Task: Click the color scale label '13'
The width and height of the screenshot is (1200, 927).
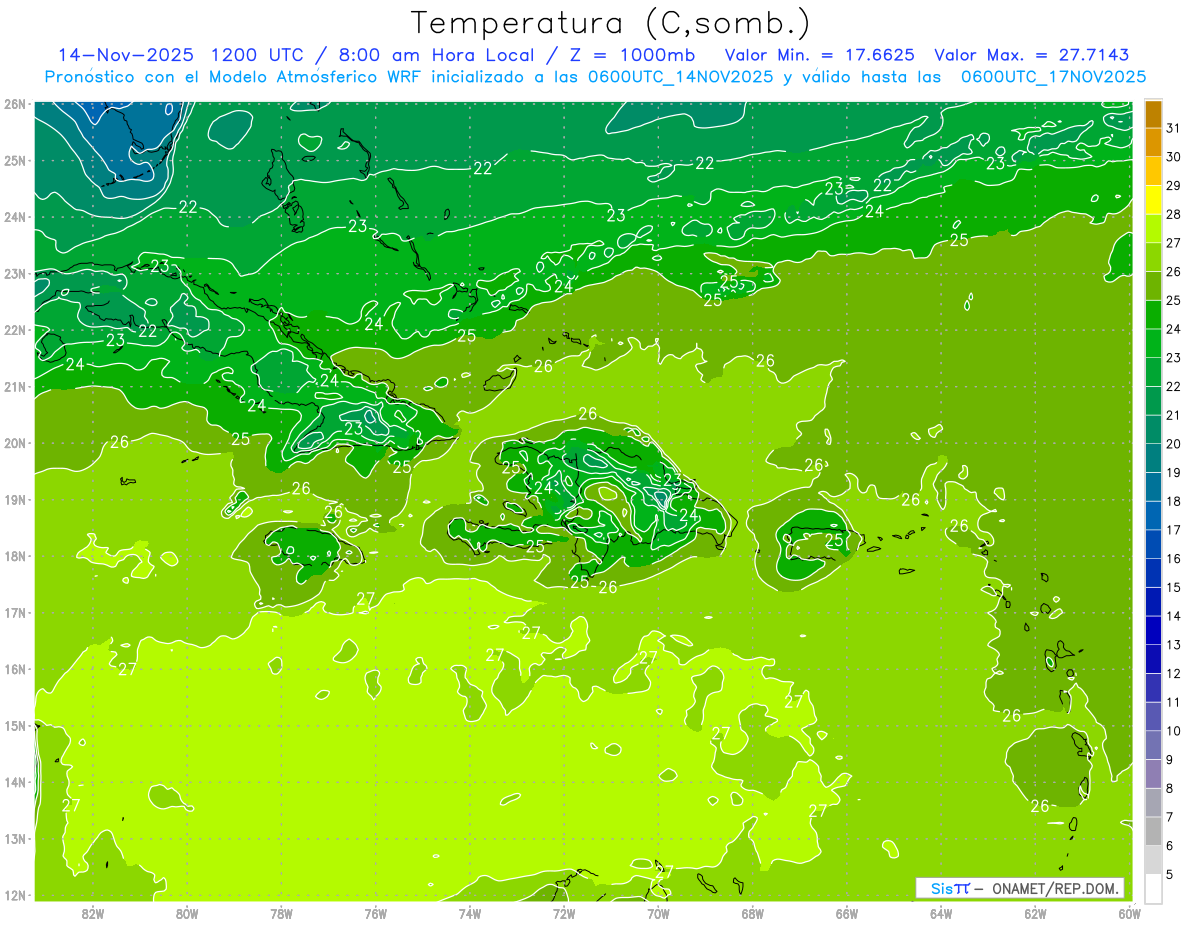Action: click(1174, 645)
